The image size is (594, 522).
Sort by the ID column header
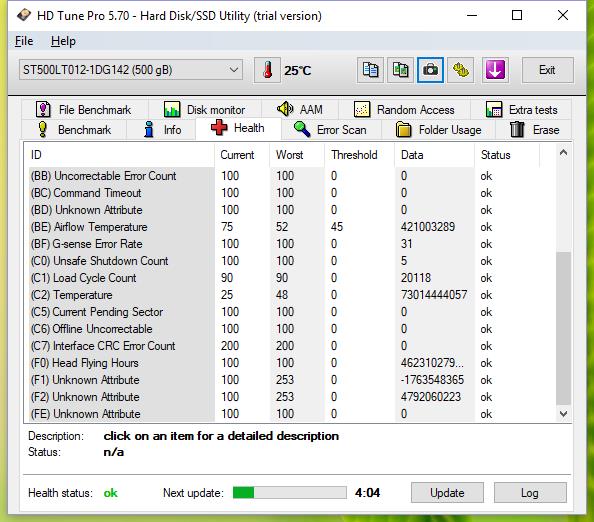[121, 155]
